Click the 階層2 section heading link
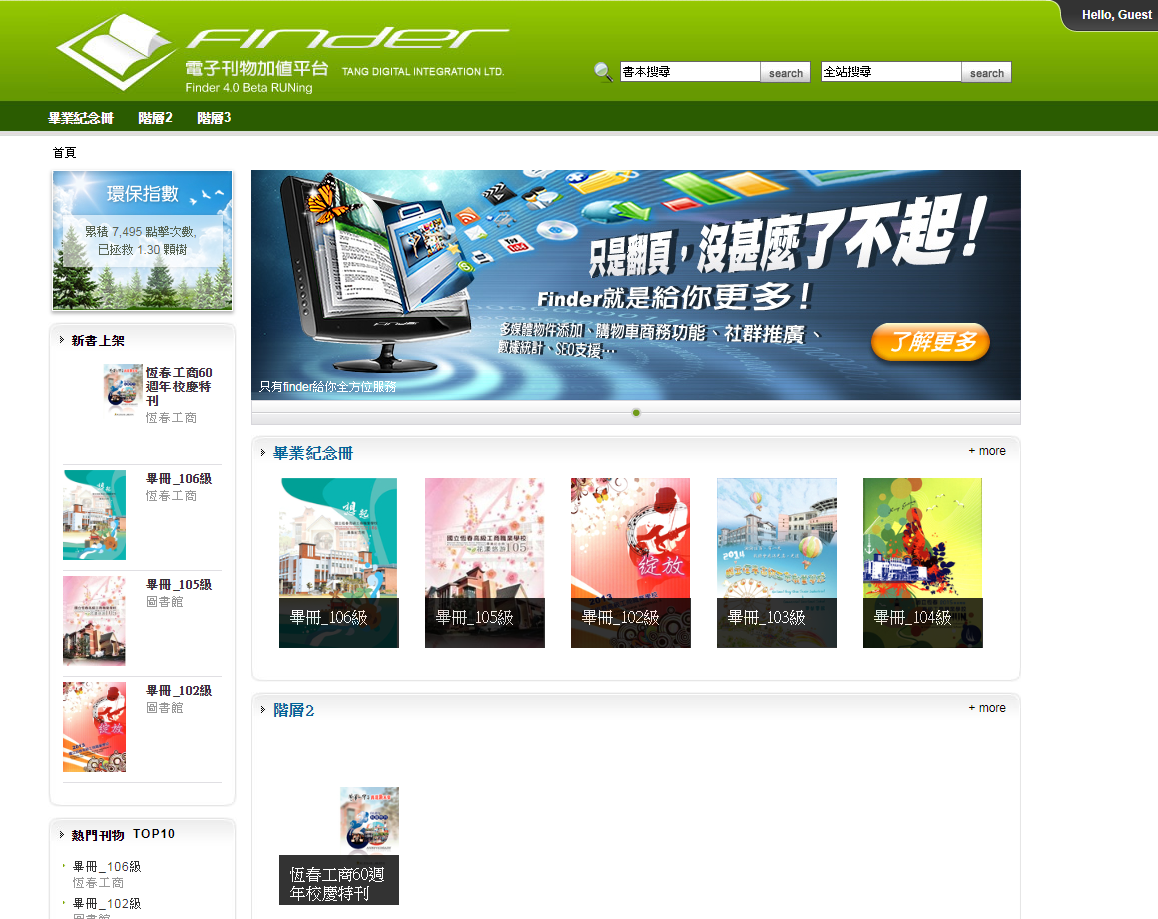This screenshot has width=1158, height=919. (294, 710)
